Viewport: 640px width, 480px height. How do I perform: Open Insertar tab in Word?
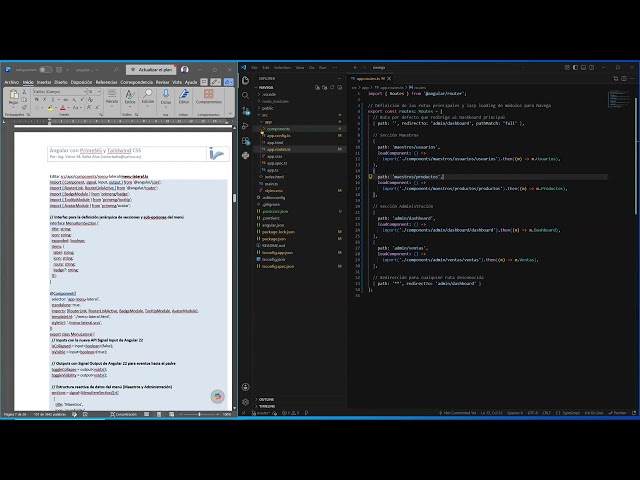44,82
